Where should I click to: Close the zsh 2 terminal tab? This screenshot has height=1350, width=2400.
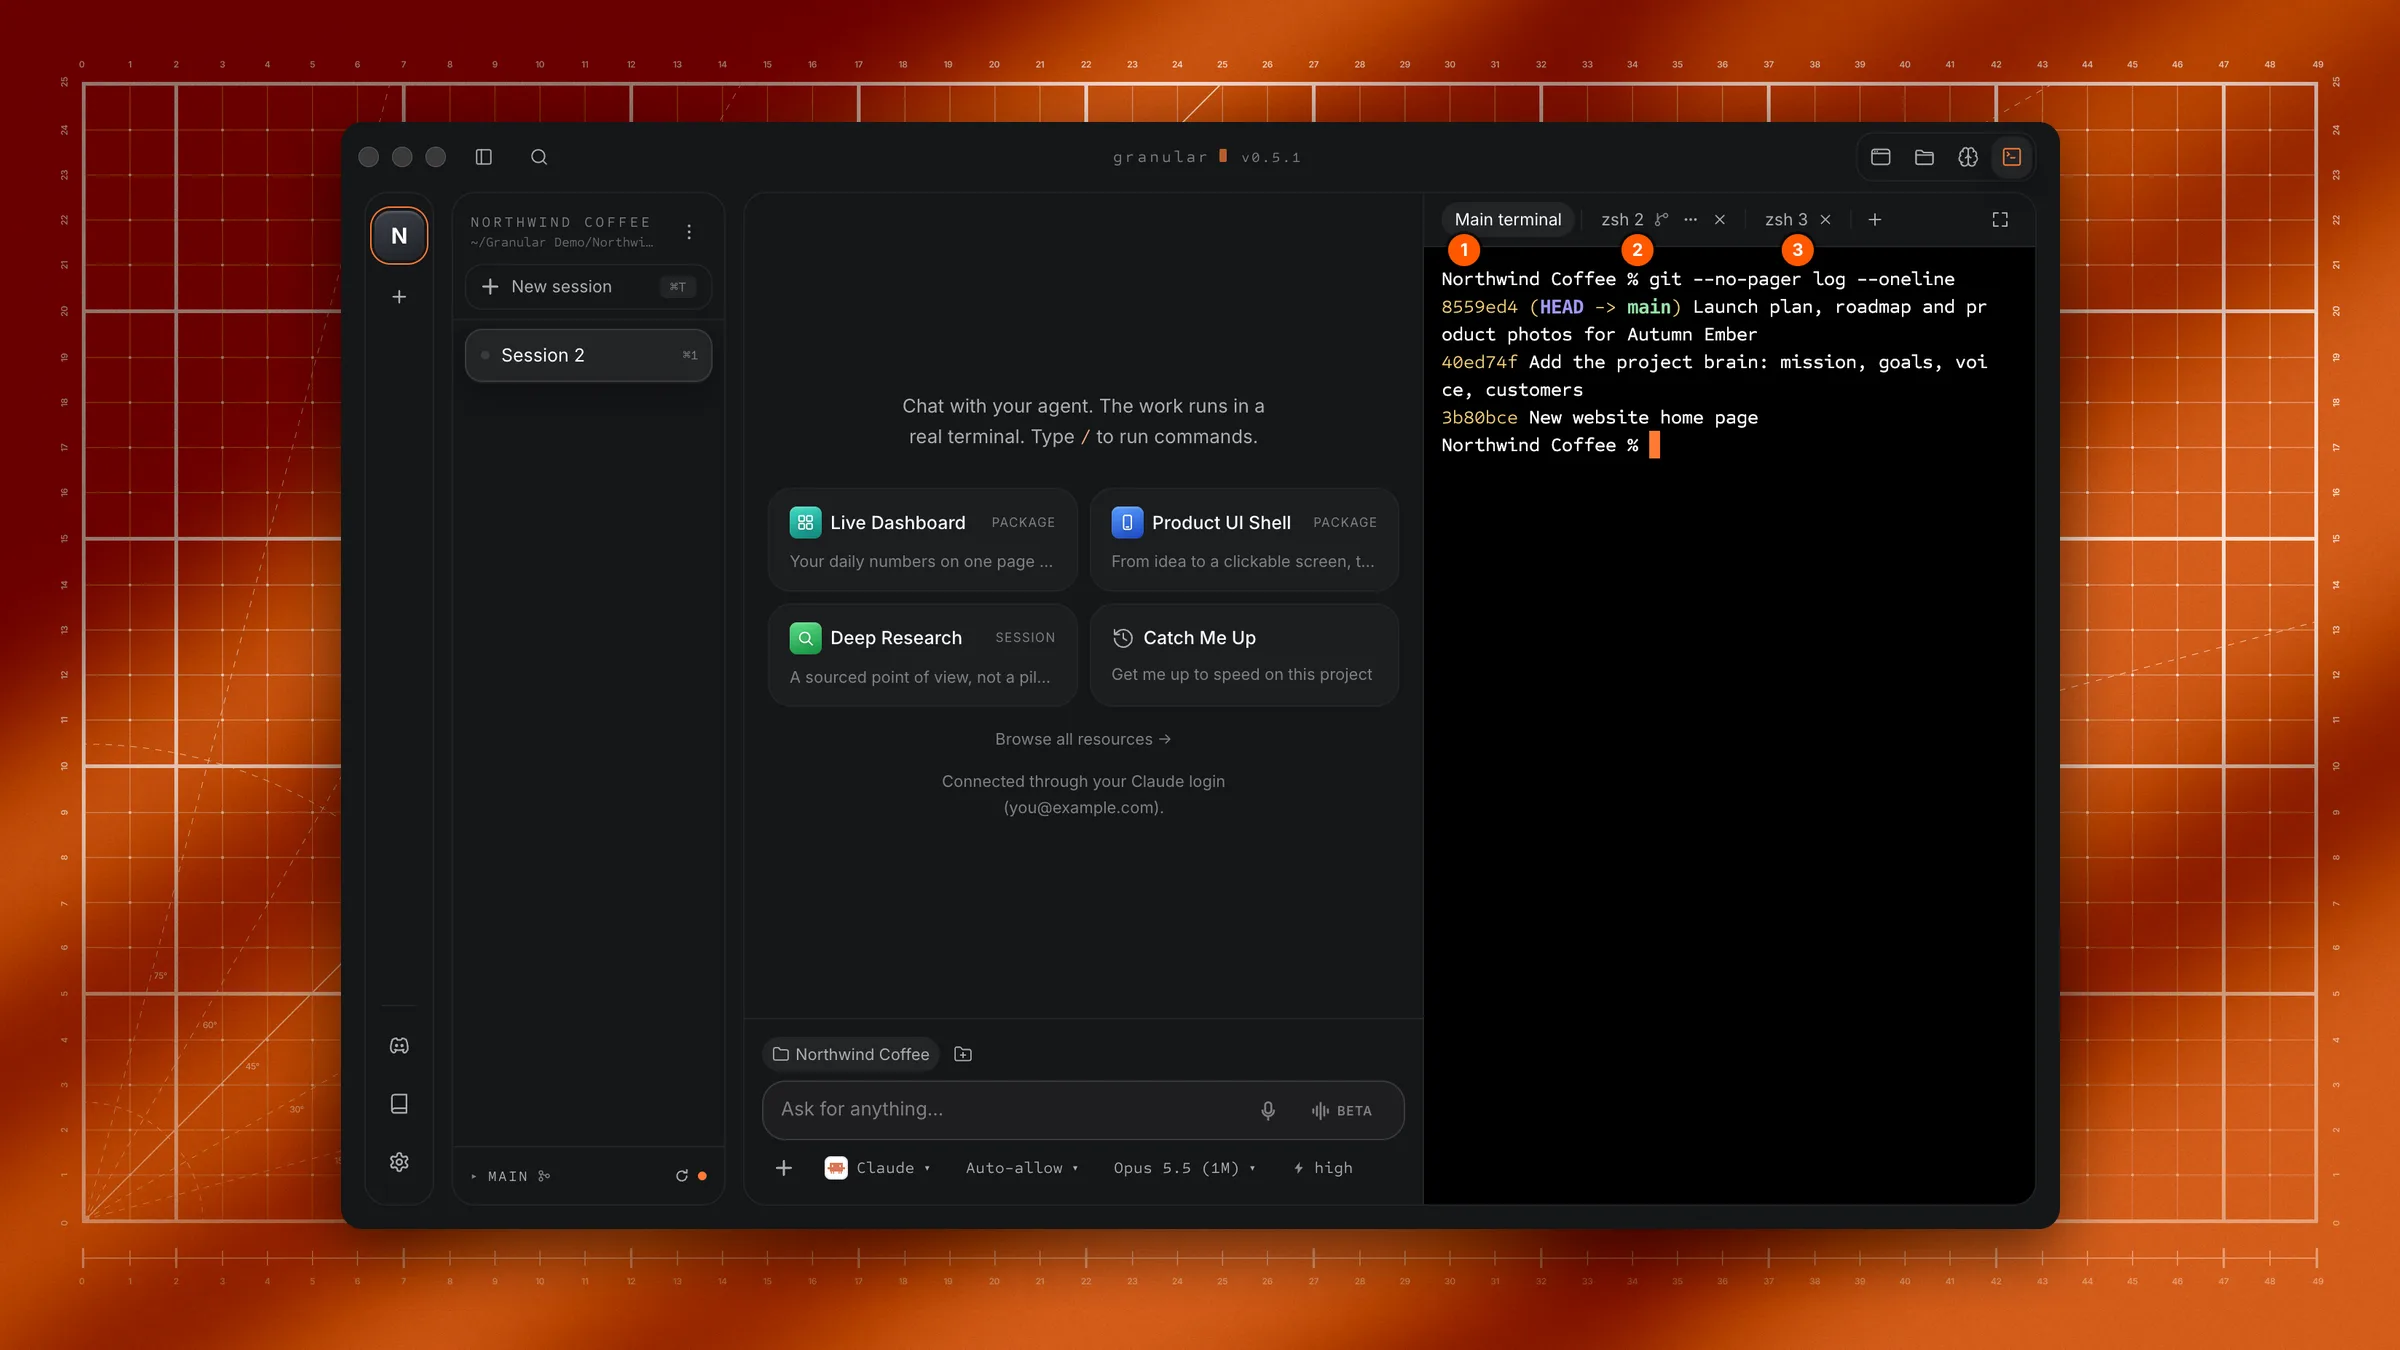(x=1720, y=220)
